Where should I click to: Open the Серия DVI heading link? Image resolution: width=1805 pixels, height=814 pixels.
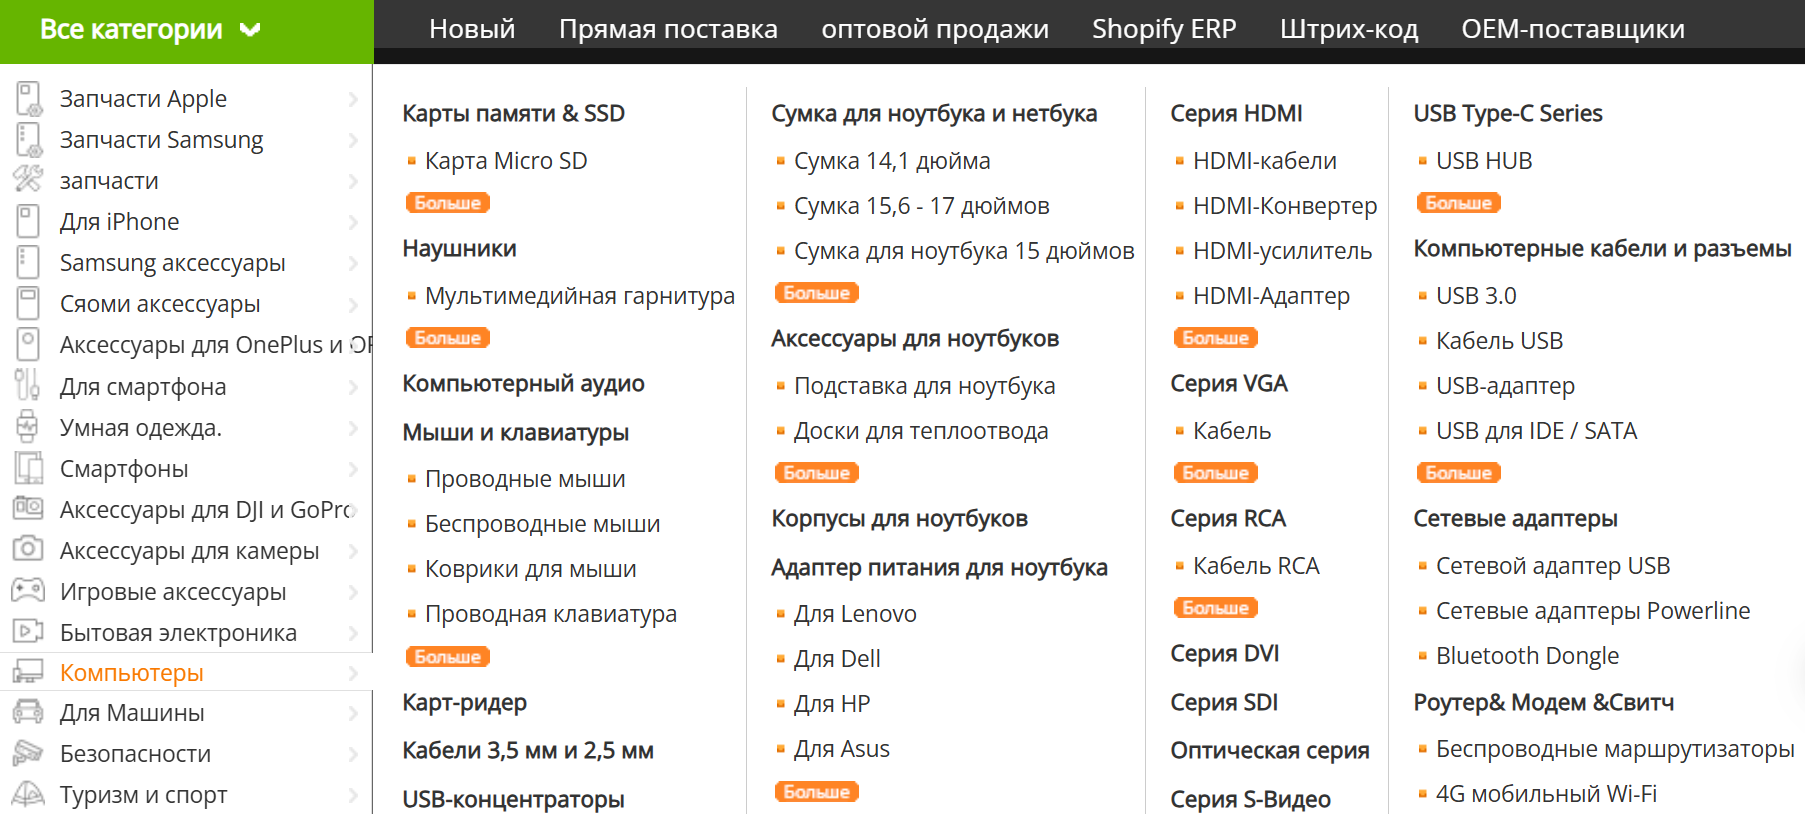[x=1225, y=654]
